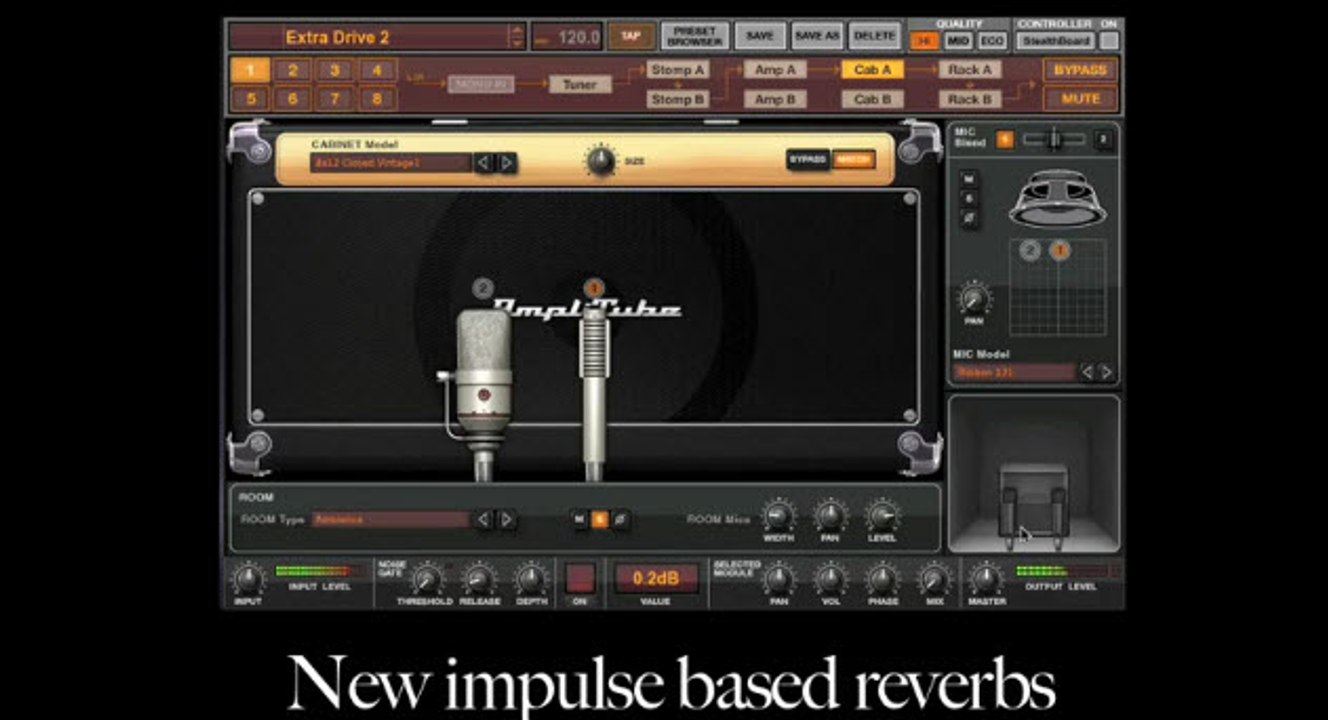The width and height of the screenshot is (1328, 720).
Task: Set quality to MID
Action: tap(958, 41)
